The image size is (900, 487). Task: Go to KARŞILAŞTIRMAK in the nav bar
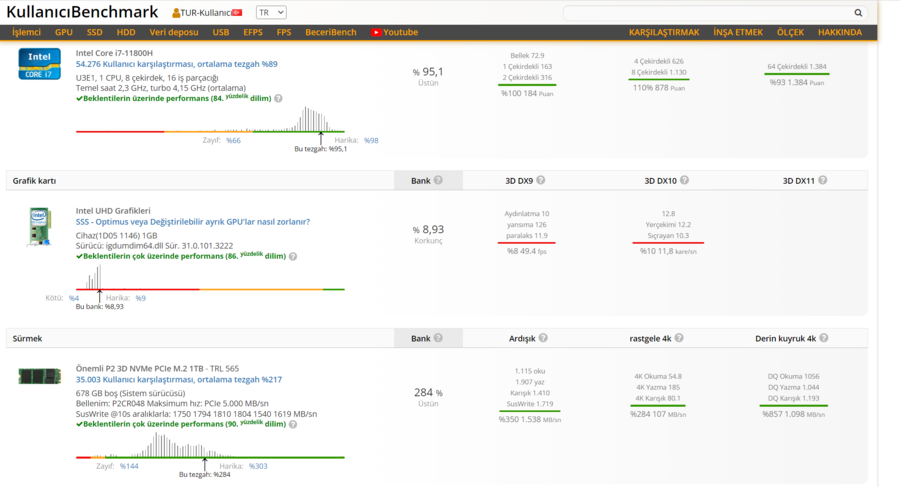[x=664, y=32]
